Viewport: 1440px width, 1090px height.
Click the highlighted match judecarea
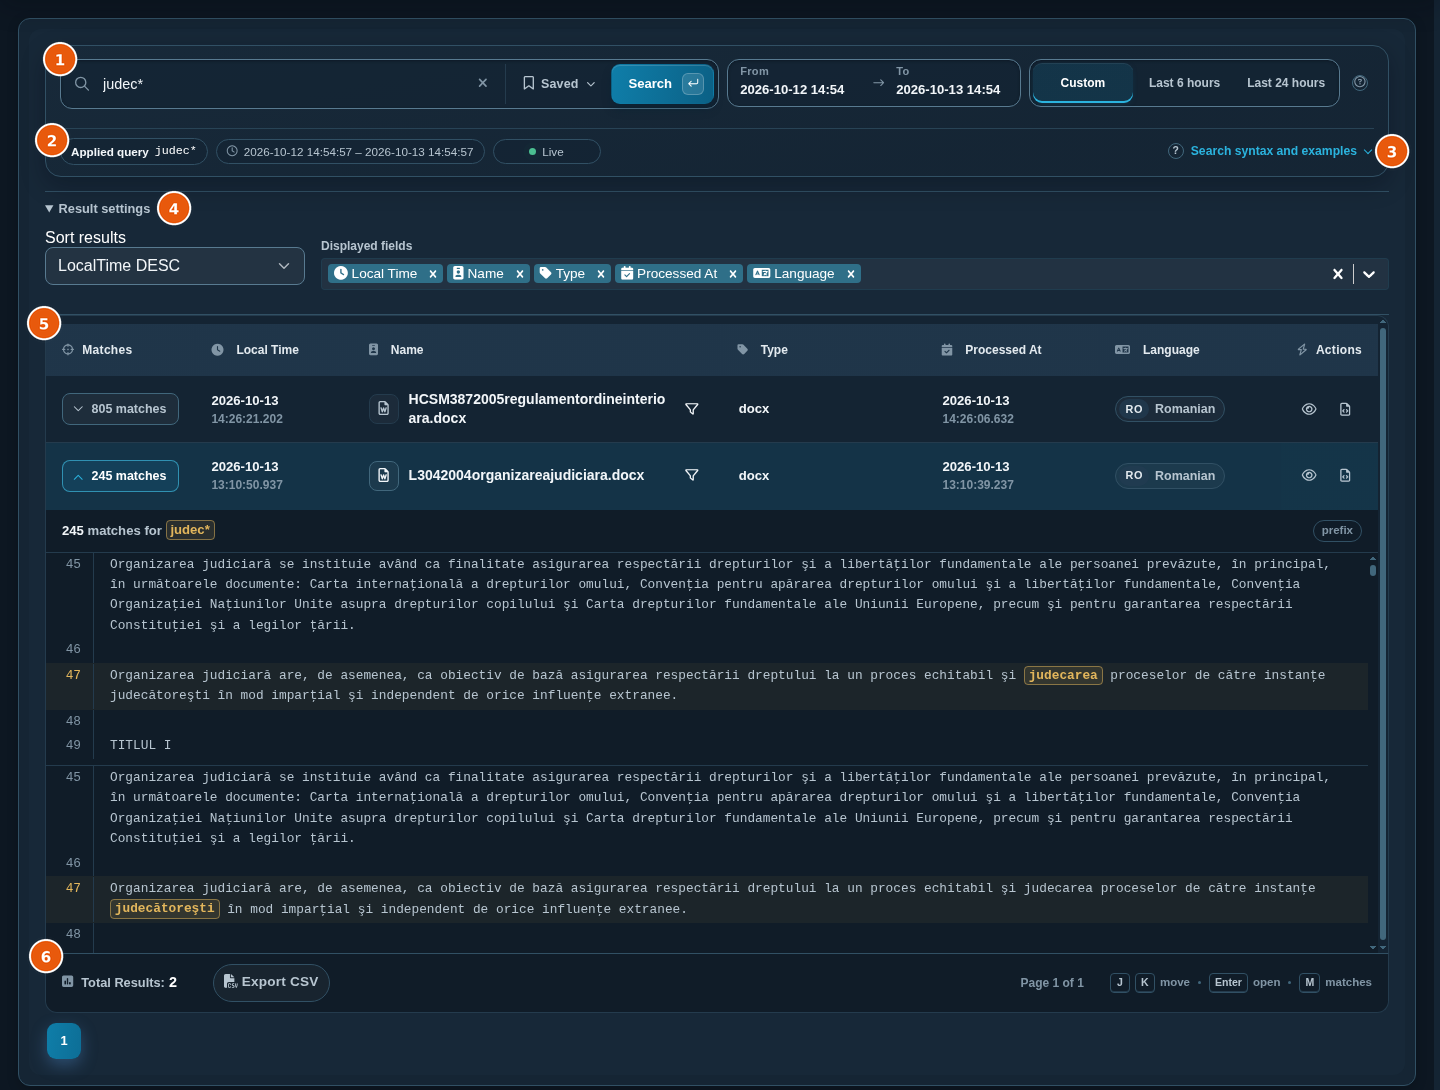(1063, 676)
